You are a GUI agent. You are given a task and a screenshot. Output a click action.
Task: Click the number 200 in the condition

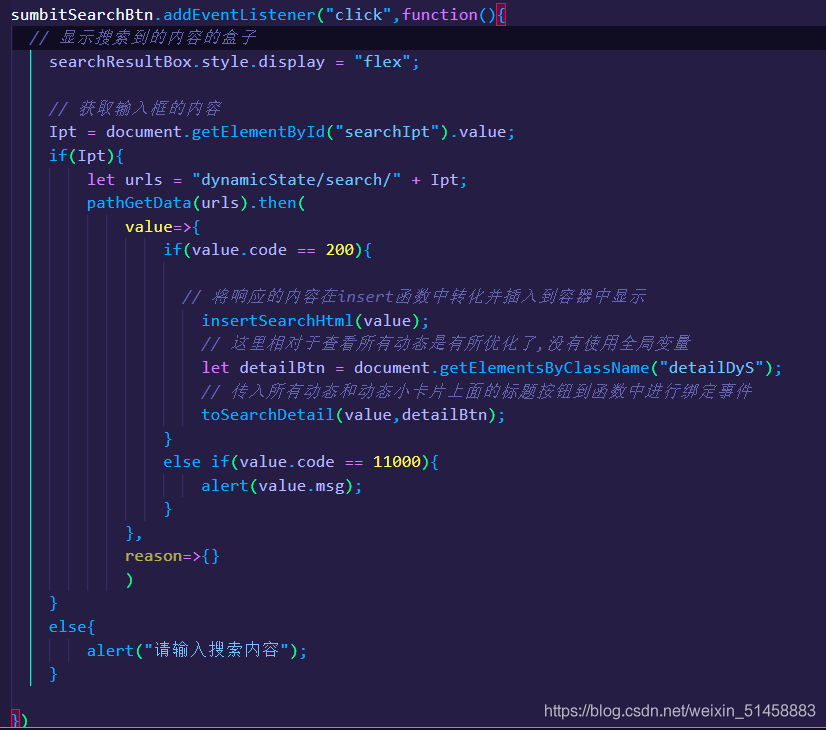pos(340,250)
